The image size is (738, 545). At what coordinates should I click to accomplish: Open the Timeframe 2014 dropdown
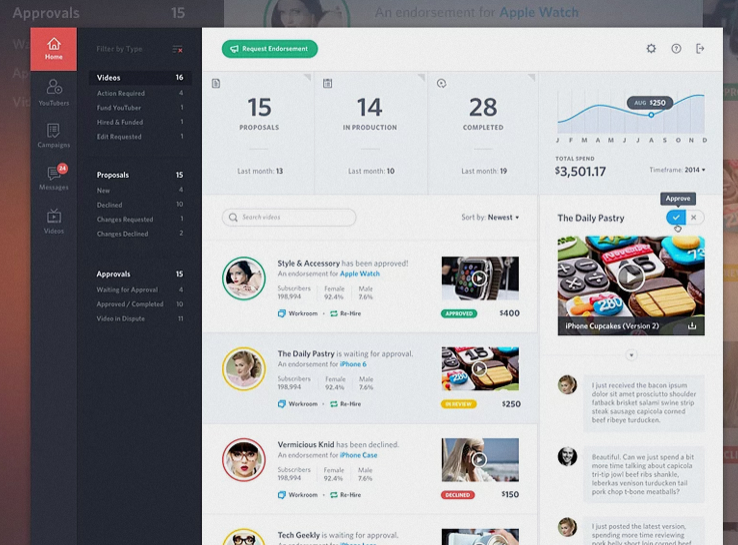point(677,170)
